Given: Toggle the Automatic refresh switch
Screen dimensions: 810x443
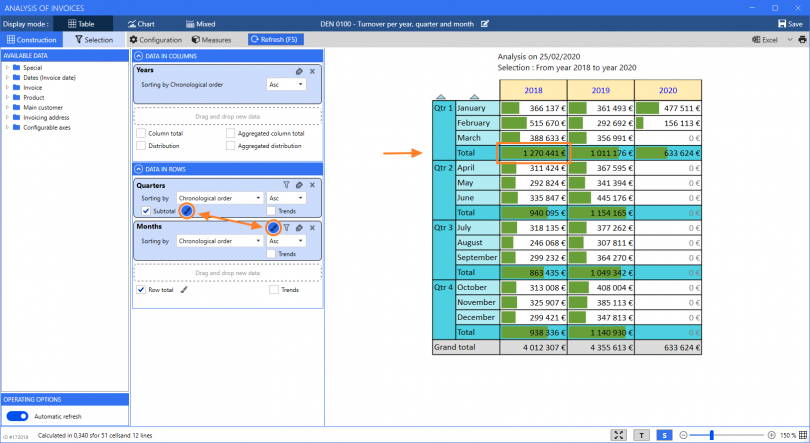Looking at the screenshot, I should [17, 416].
